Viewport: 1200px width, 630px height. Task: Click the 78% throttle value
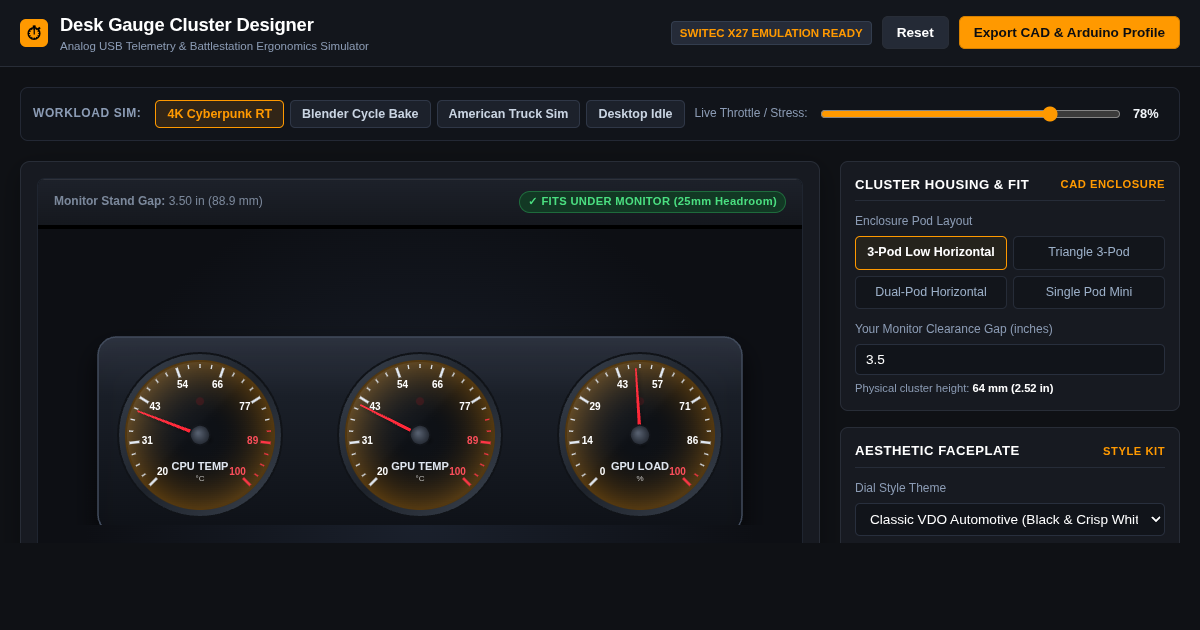(1145, 114)
